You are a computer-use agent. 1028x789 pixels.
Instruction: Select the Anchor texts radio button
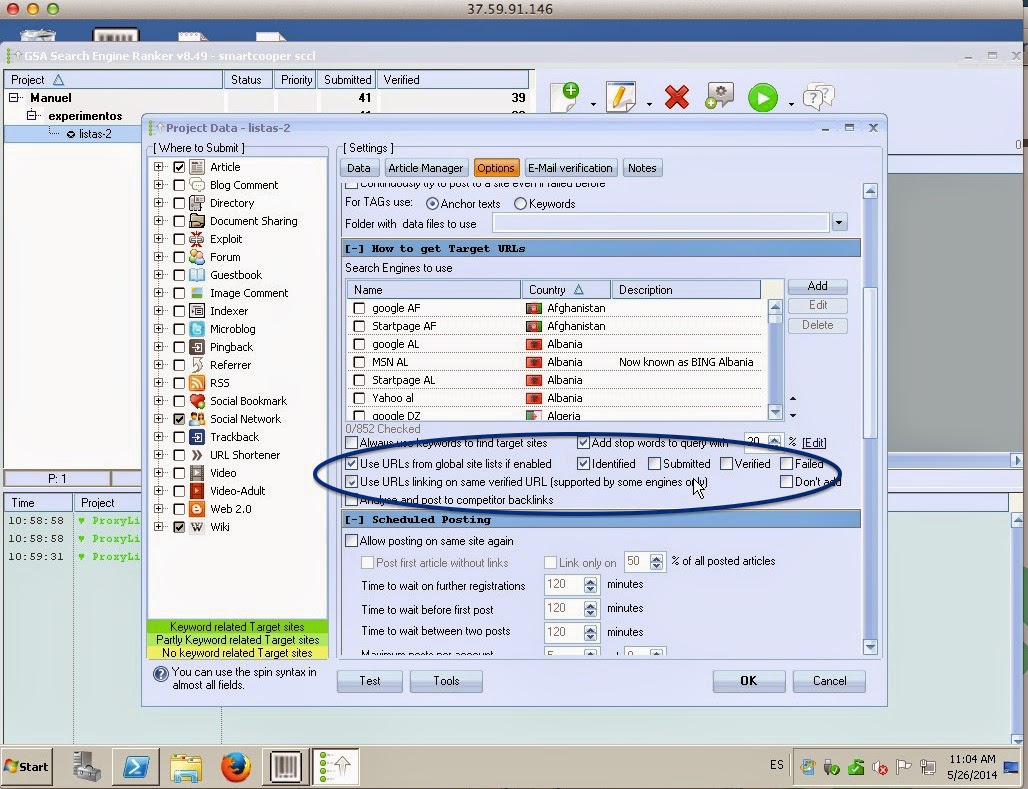point(432,203)
